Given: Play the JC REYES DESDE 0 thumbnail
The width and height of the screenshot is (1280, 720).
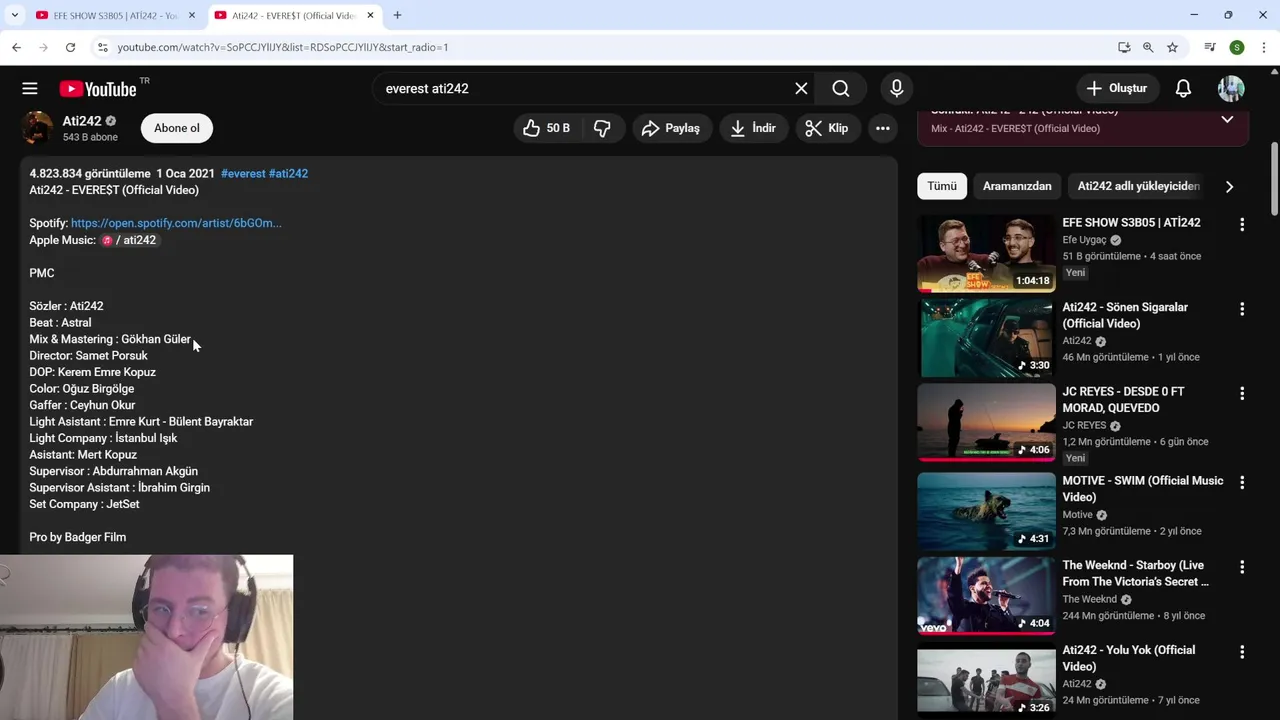Looking at the screenshot, I should pyautogui.click(x=986, y=423).
